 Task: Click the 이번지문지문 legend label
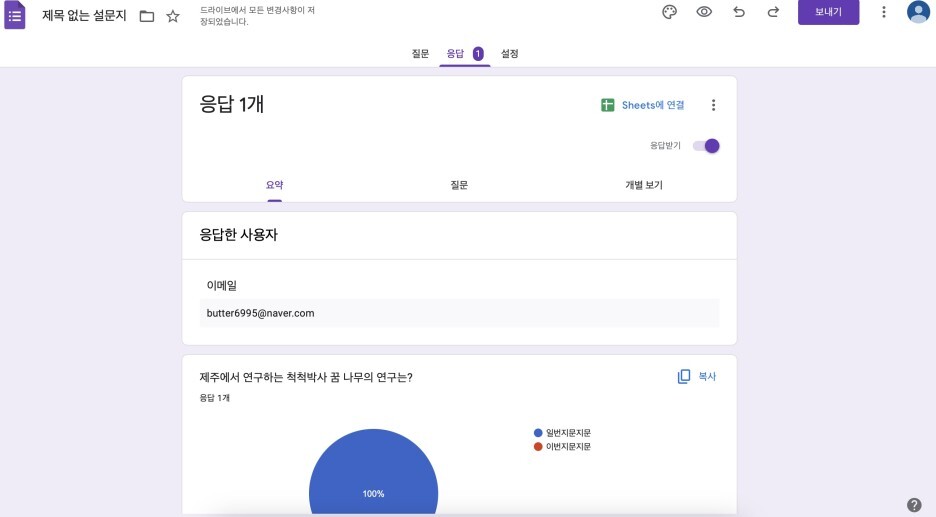568,447
